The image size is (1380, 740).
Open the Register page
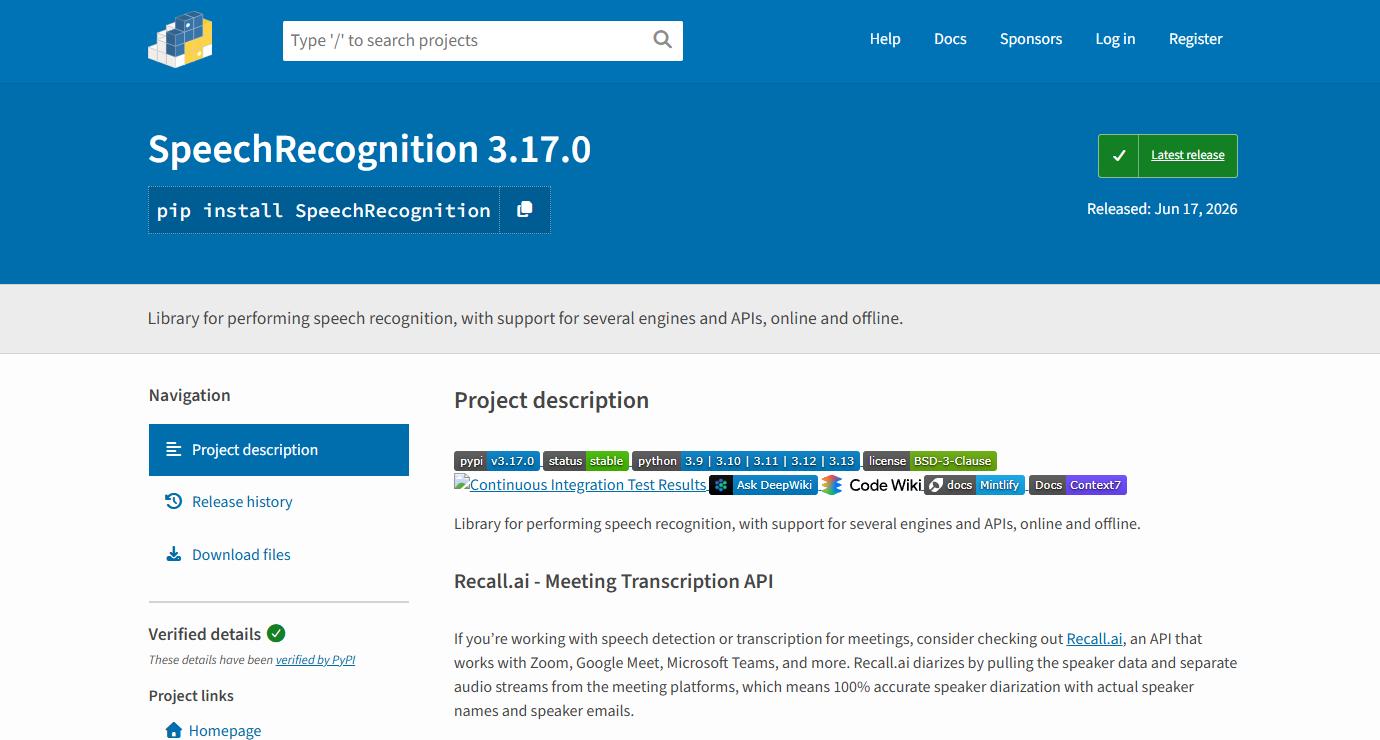(1196, 39)
